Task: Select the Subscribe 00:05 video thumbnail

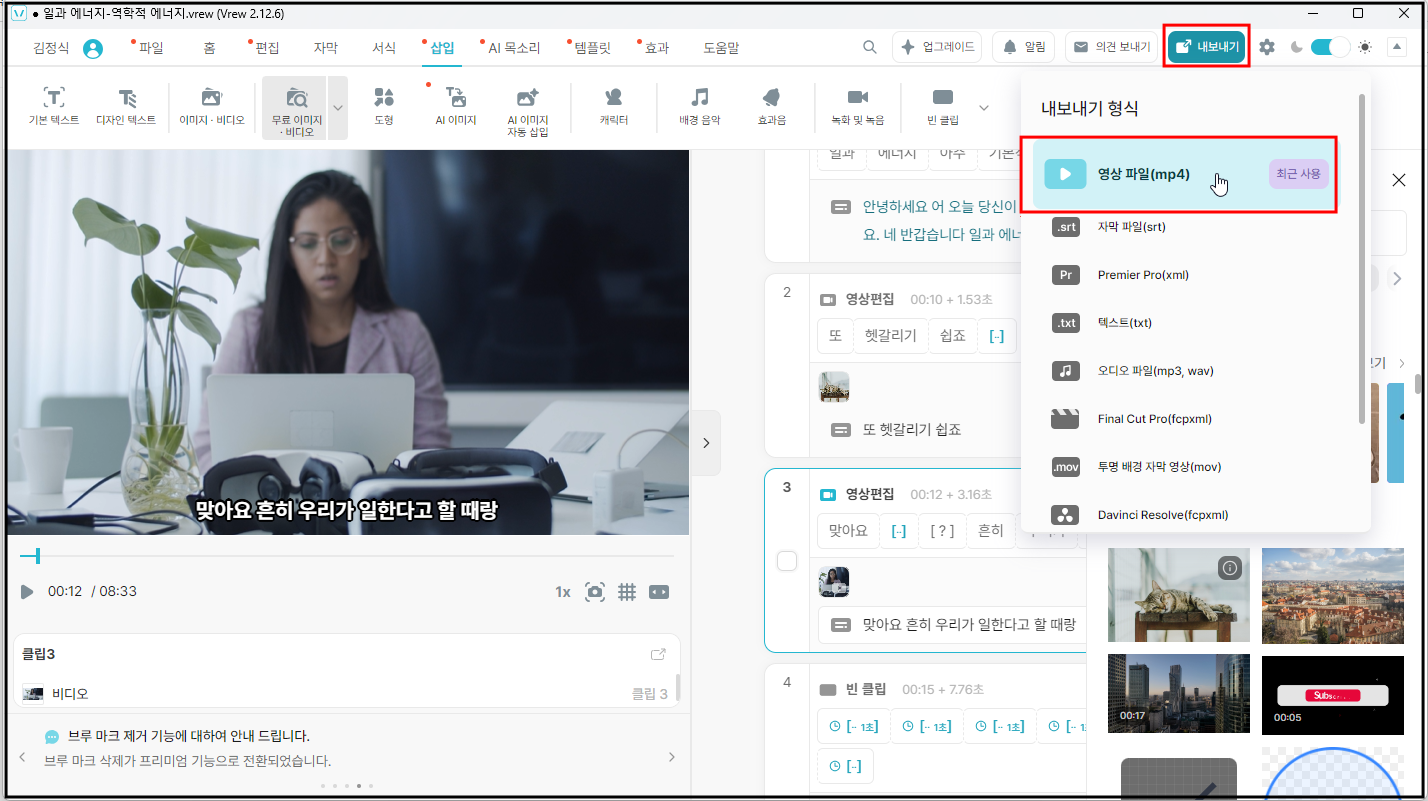Action: (1333, 694)
